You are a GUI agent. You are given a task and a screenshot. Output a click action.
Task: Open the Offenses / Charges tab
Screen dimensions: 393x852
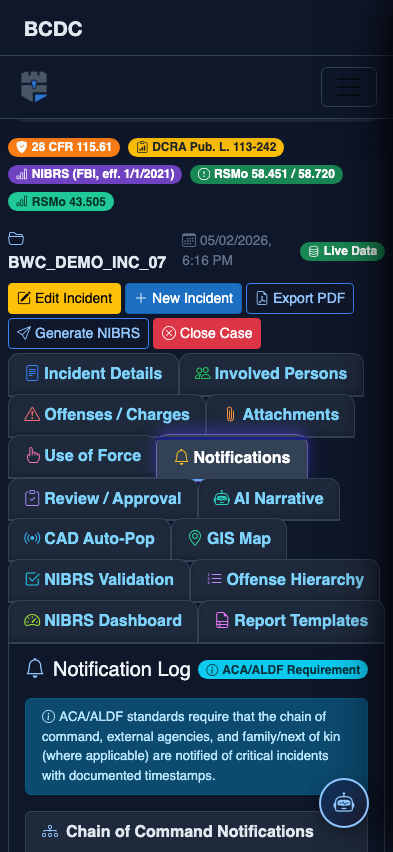coord(107,415)
